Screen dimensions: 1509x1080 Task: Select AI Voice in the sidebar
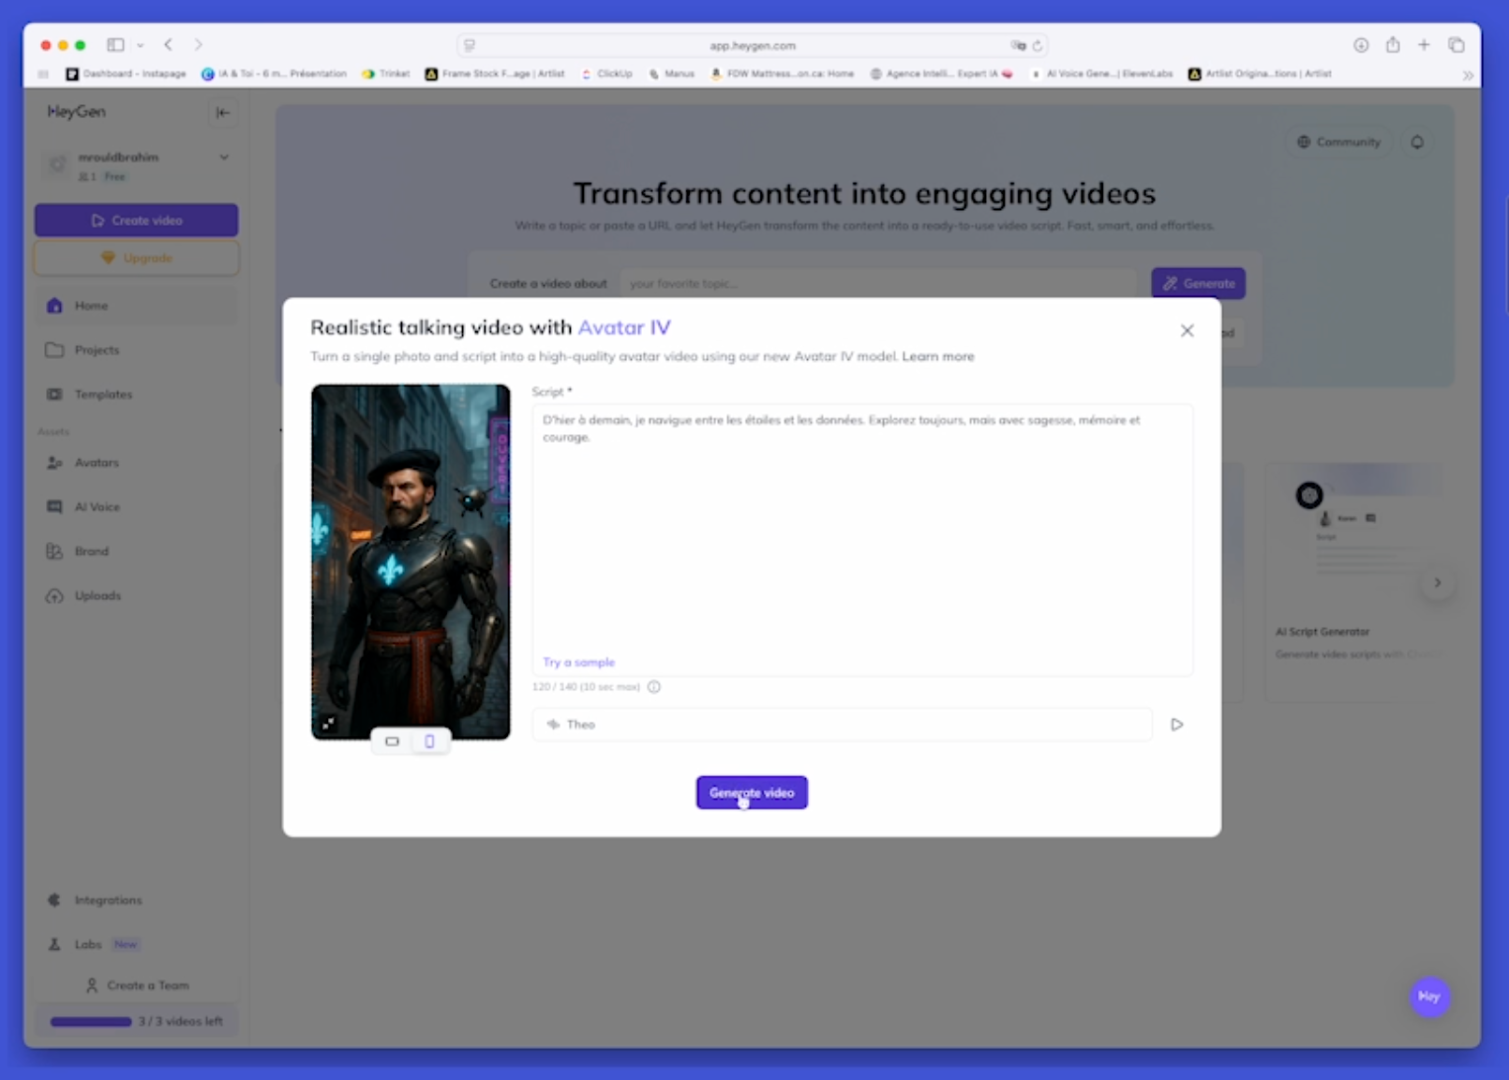point(97,507)
